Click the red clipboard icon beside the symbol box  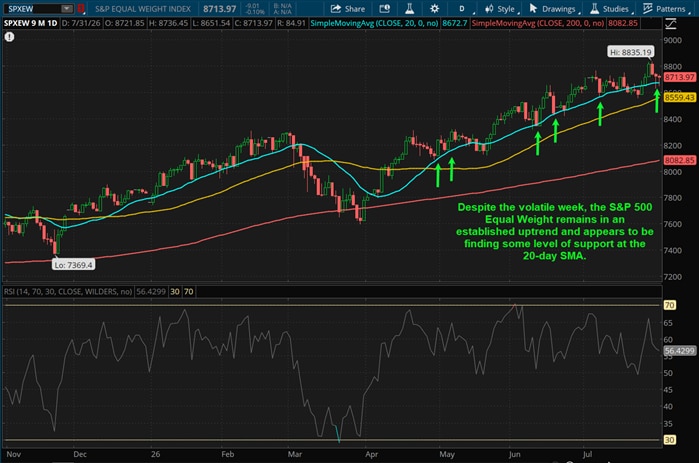click(x=81, y=8)
